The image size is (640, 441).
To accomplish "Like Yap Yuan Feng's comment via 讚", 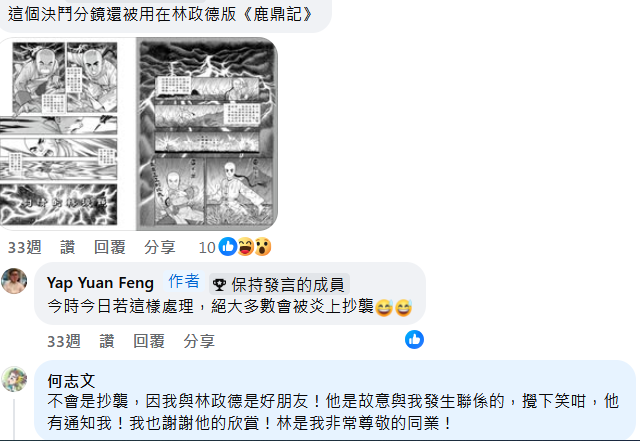I will tap(107, 341).
